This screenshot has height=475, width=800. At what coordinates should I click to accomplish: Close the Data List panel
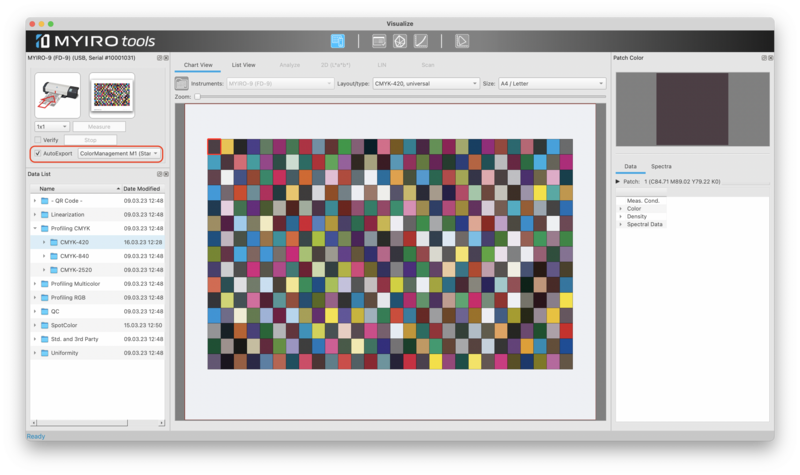click(x=166, y=174)
